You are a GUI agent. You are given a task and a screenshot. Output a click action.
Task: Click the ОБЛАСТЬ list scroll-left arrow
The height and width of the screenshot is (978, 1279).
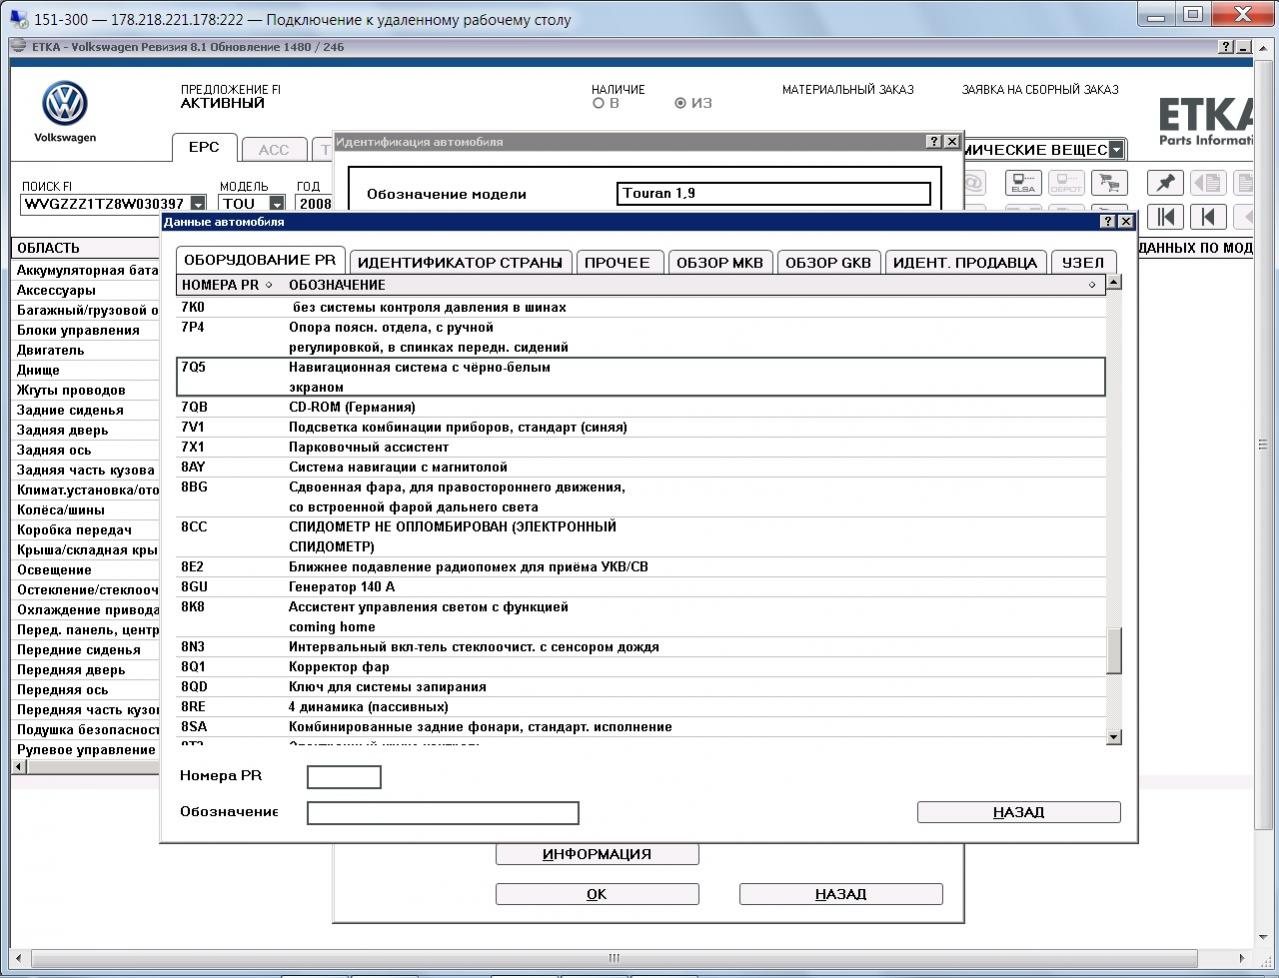click(18, 767)
